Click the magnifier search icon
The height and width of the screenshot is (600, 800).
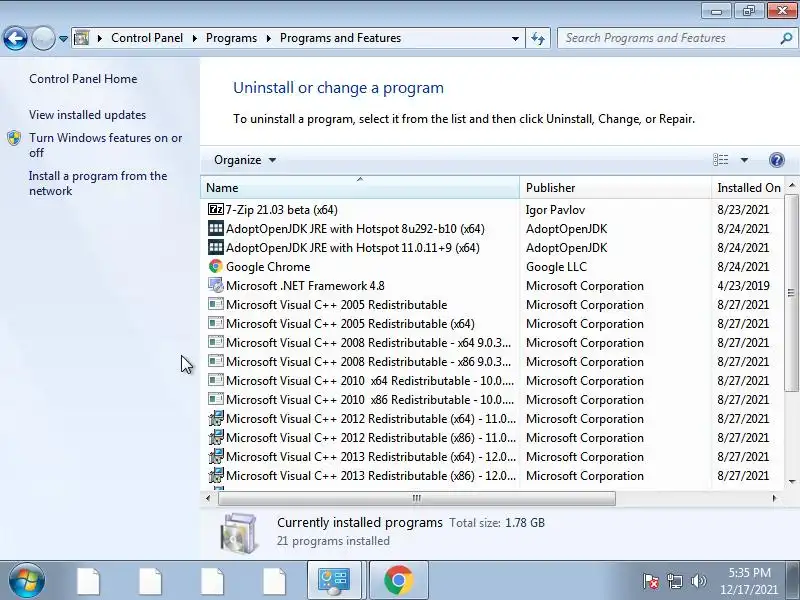pyautogui.click(x=786, y=38)
